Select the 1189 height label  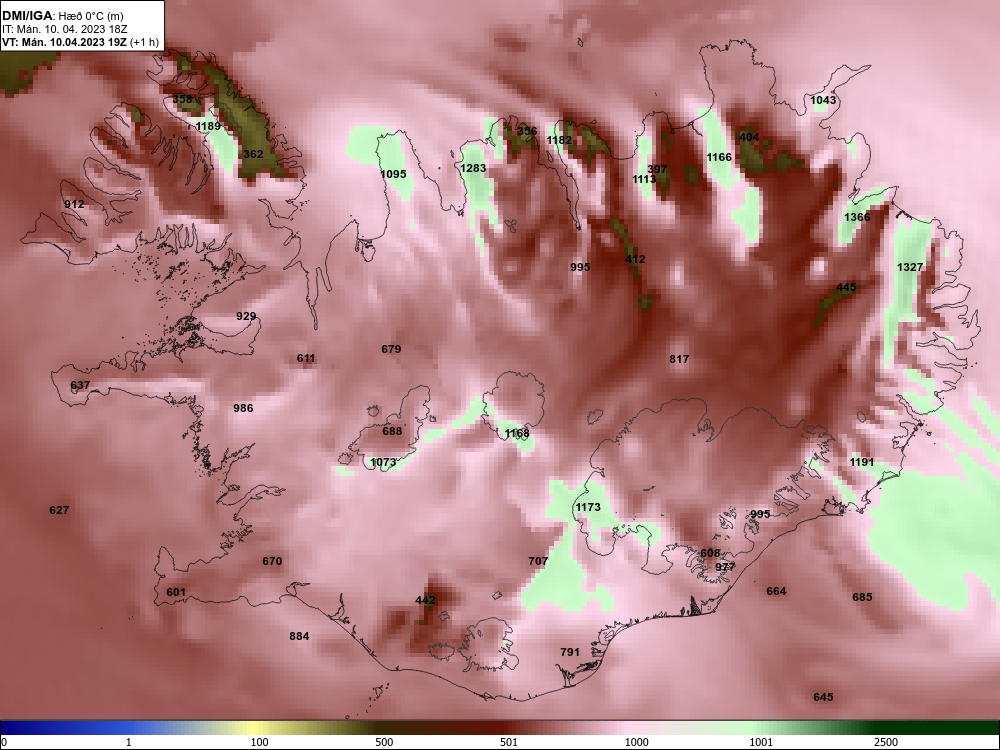pos(208,126)
